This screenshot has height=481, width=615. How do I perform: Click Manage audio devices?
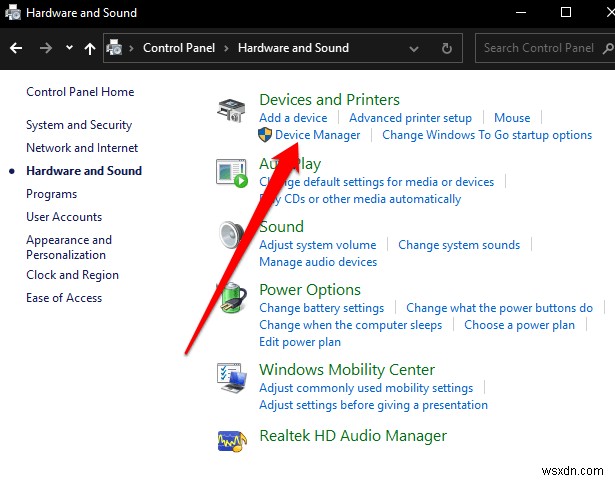coord(318,262)
